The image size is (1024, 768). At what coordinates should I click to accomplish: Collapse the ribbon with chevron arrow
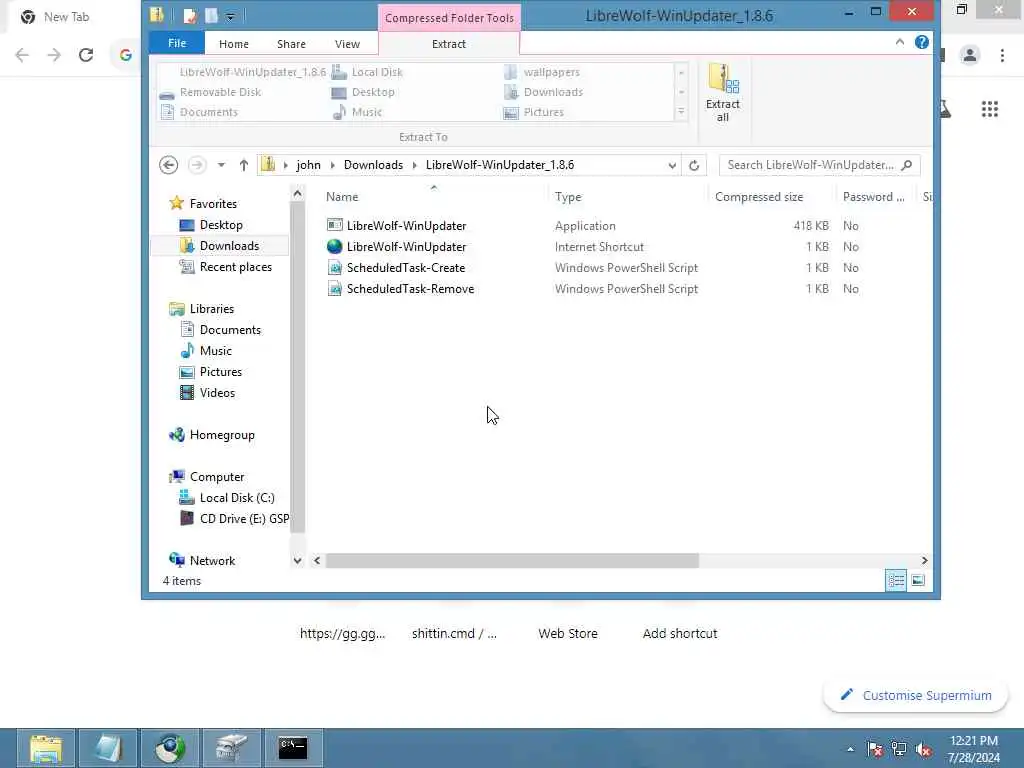point(899,42)
